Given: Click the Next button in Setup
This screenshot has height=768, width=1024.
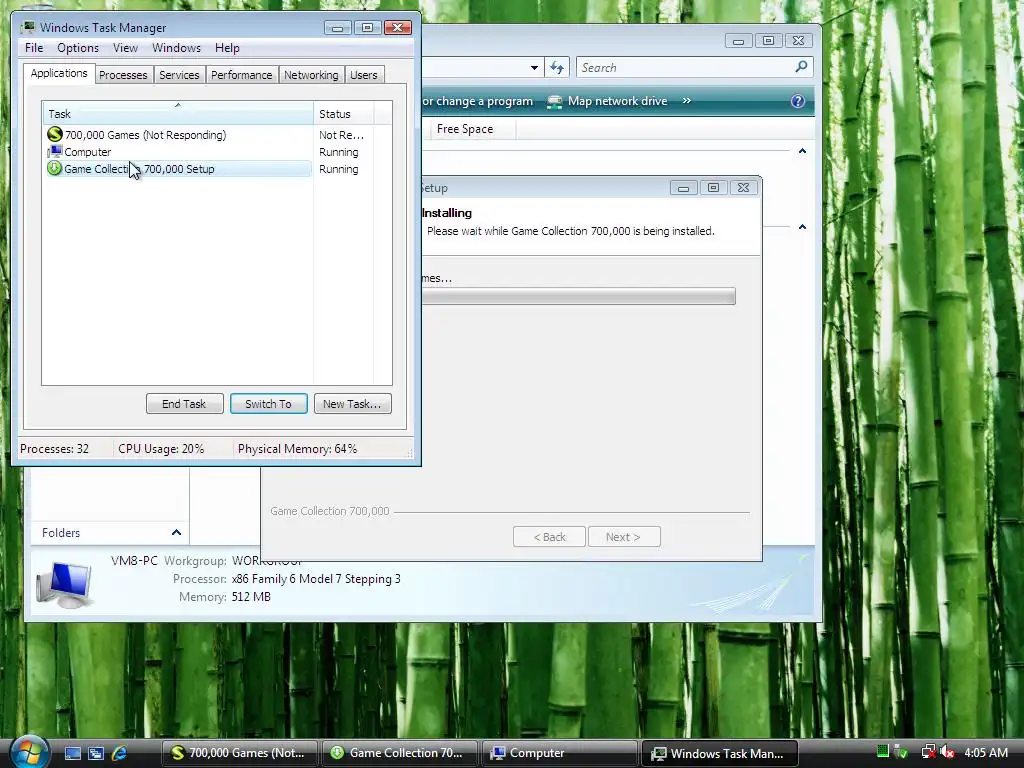Looking at the screenshot, I should tap(624, 537).
